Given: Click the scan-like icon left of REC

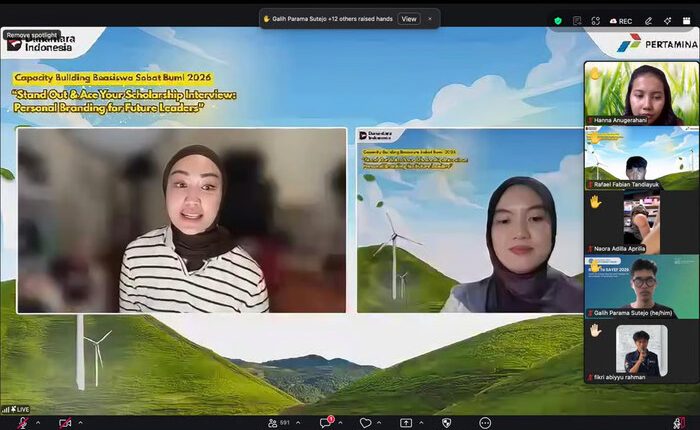Looking at the screenshot, I should [596, 21].
